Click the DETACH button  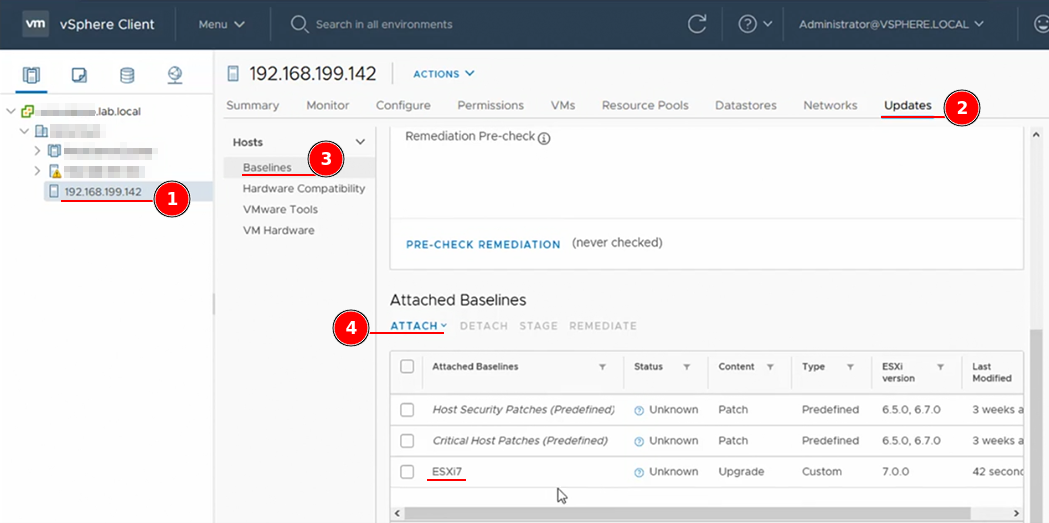484,326
